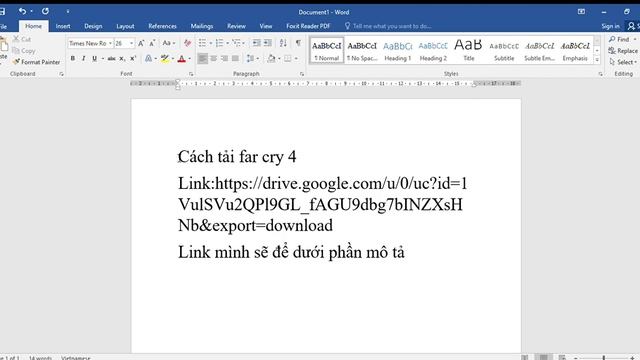This screenshot has height=360, width=640.
Task: Expand the Styles gallery More arrow
Action: click(x=597, y=60)
